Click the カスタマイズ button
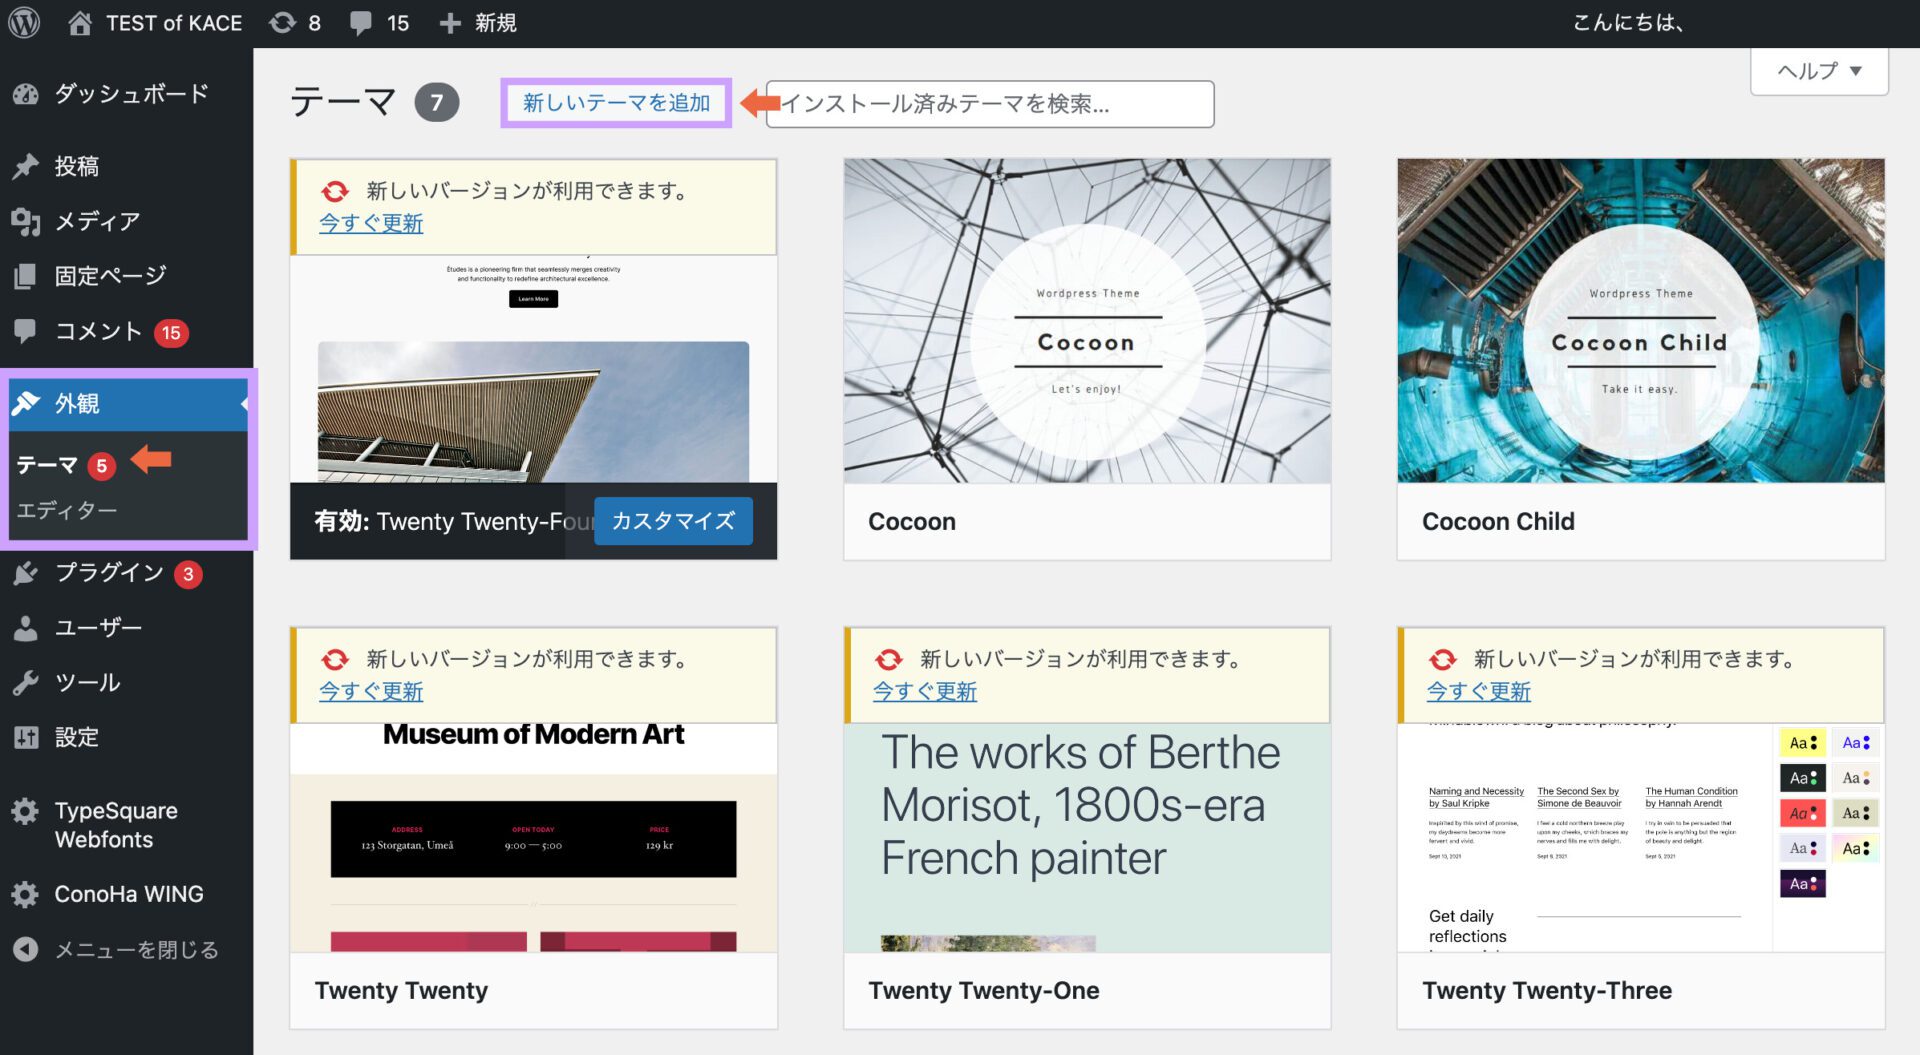1920x1055 pixels. coord(673,521)
